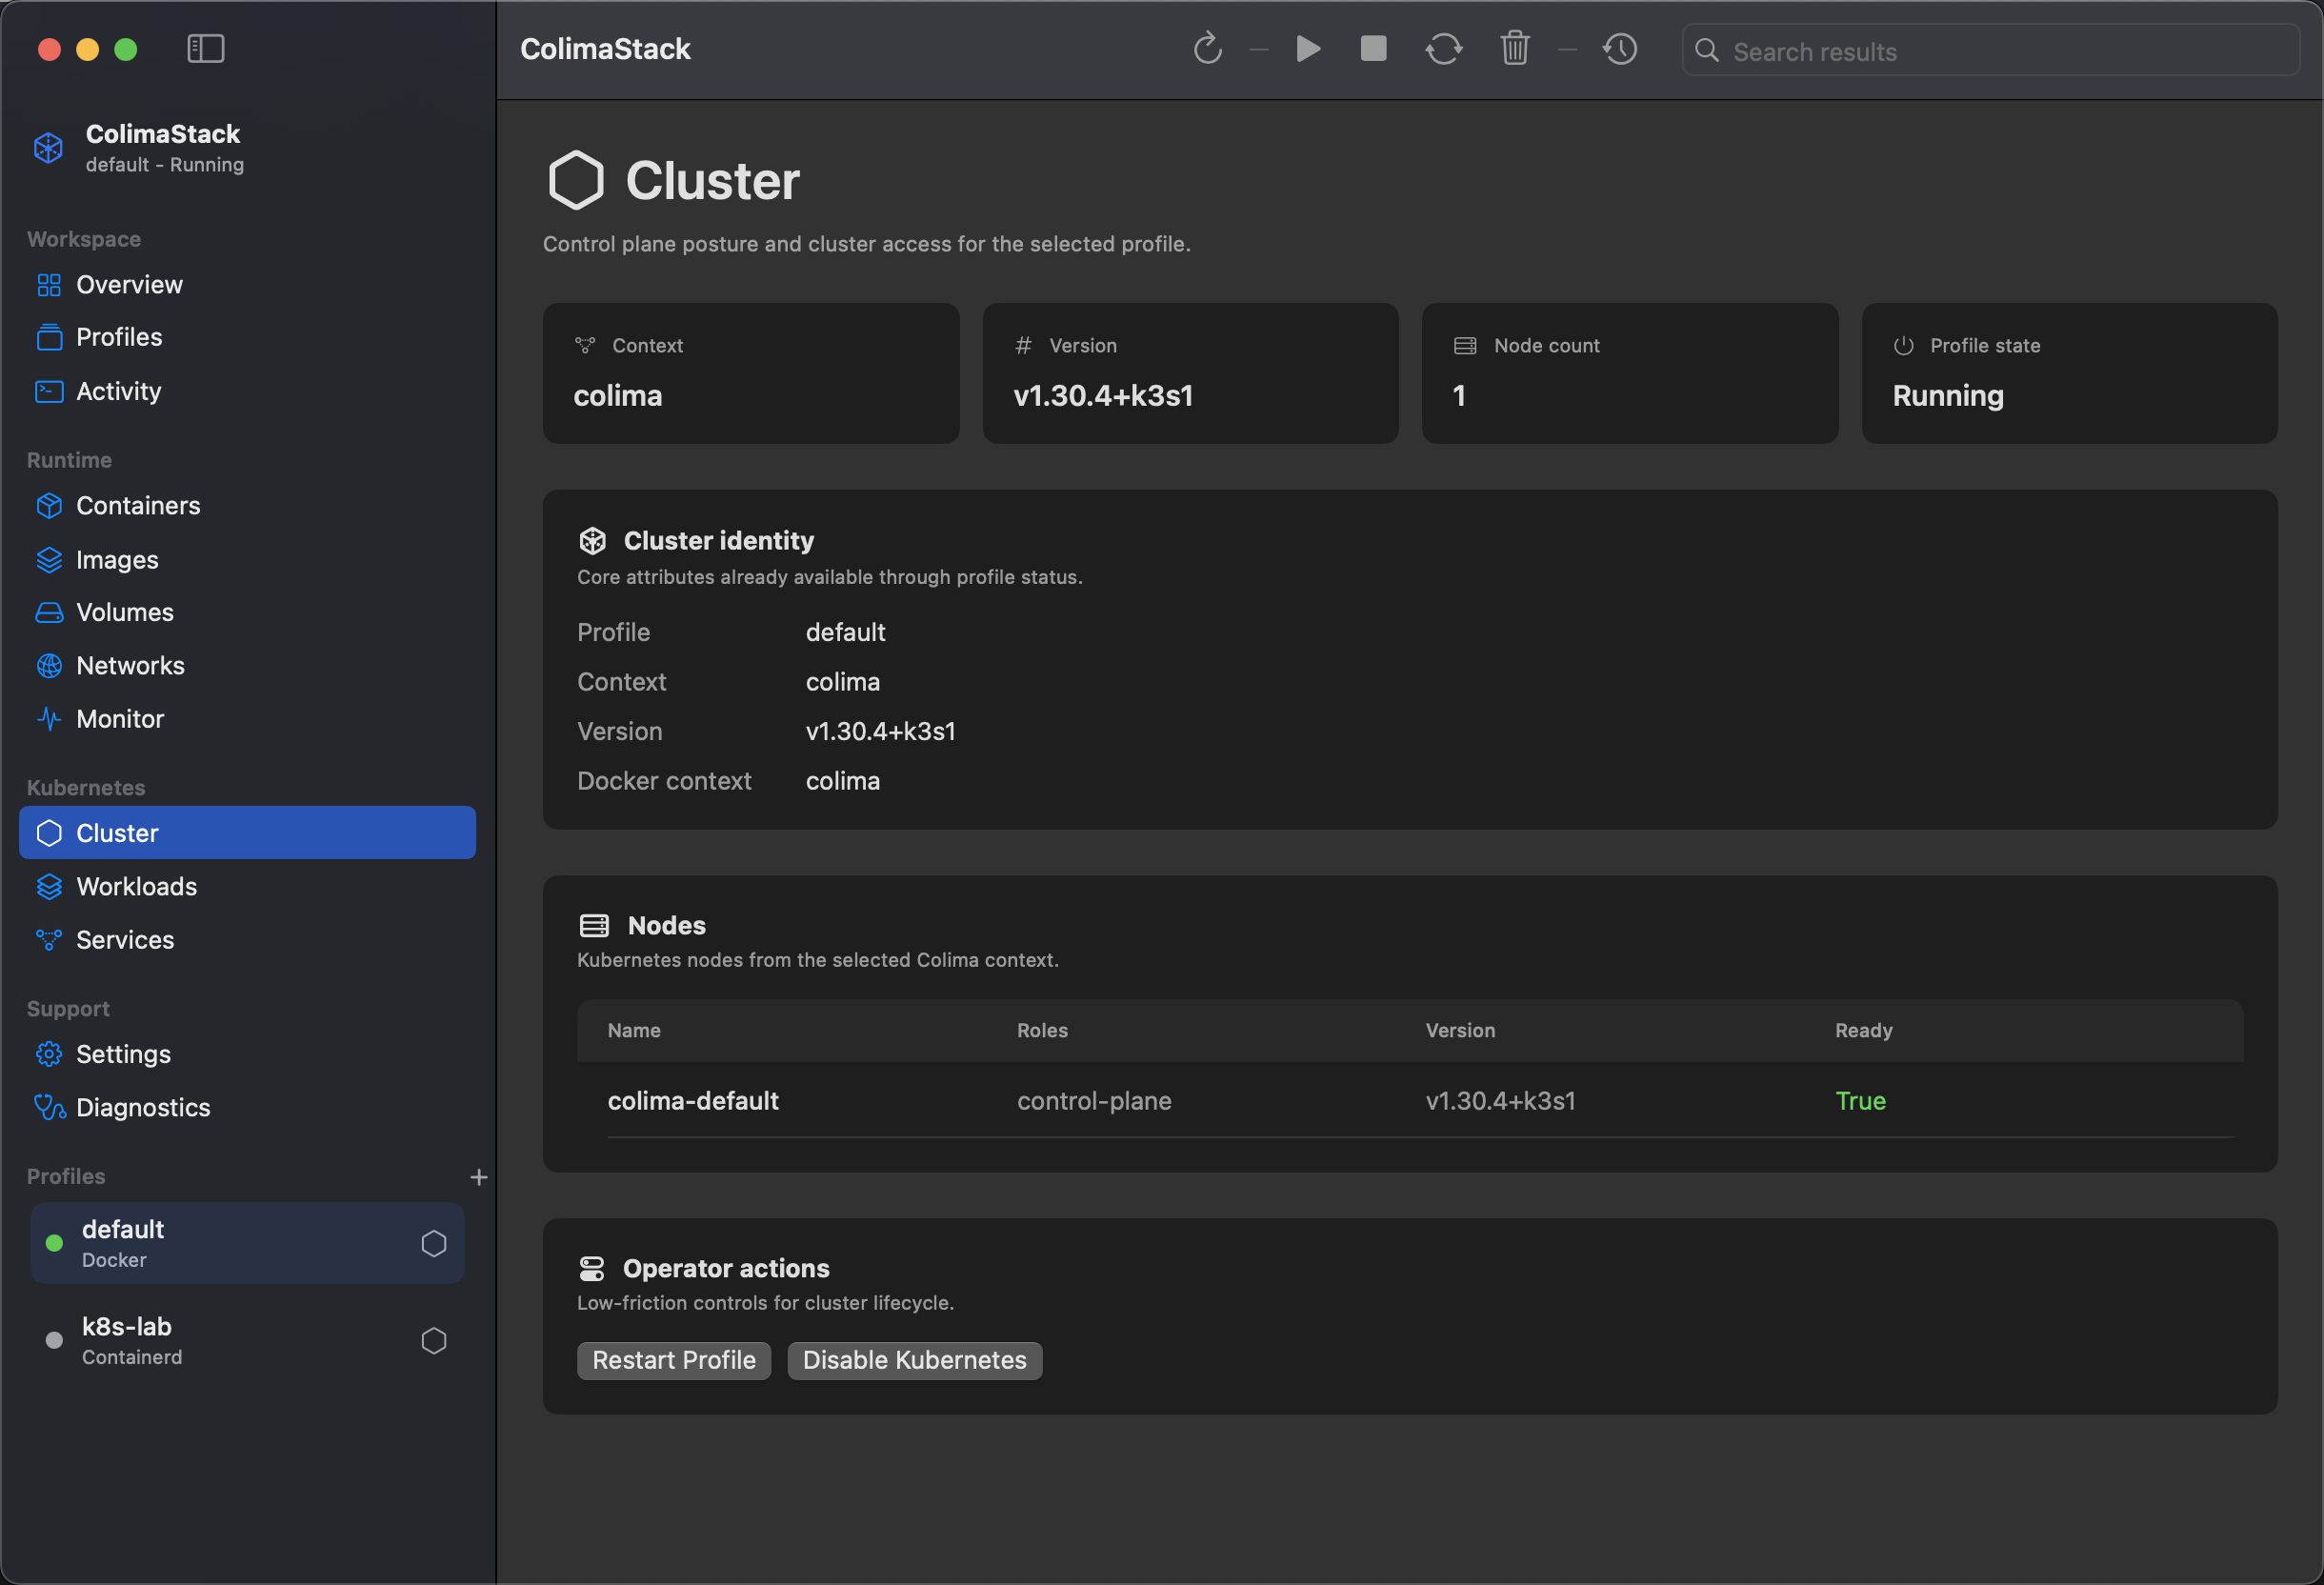Screen dimensions: 2324x1585
Task: Open Networks in the sidebar
Action: 247,666
